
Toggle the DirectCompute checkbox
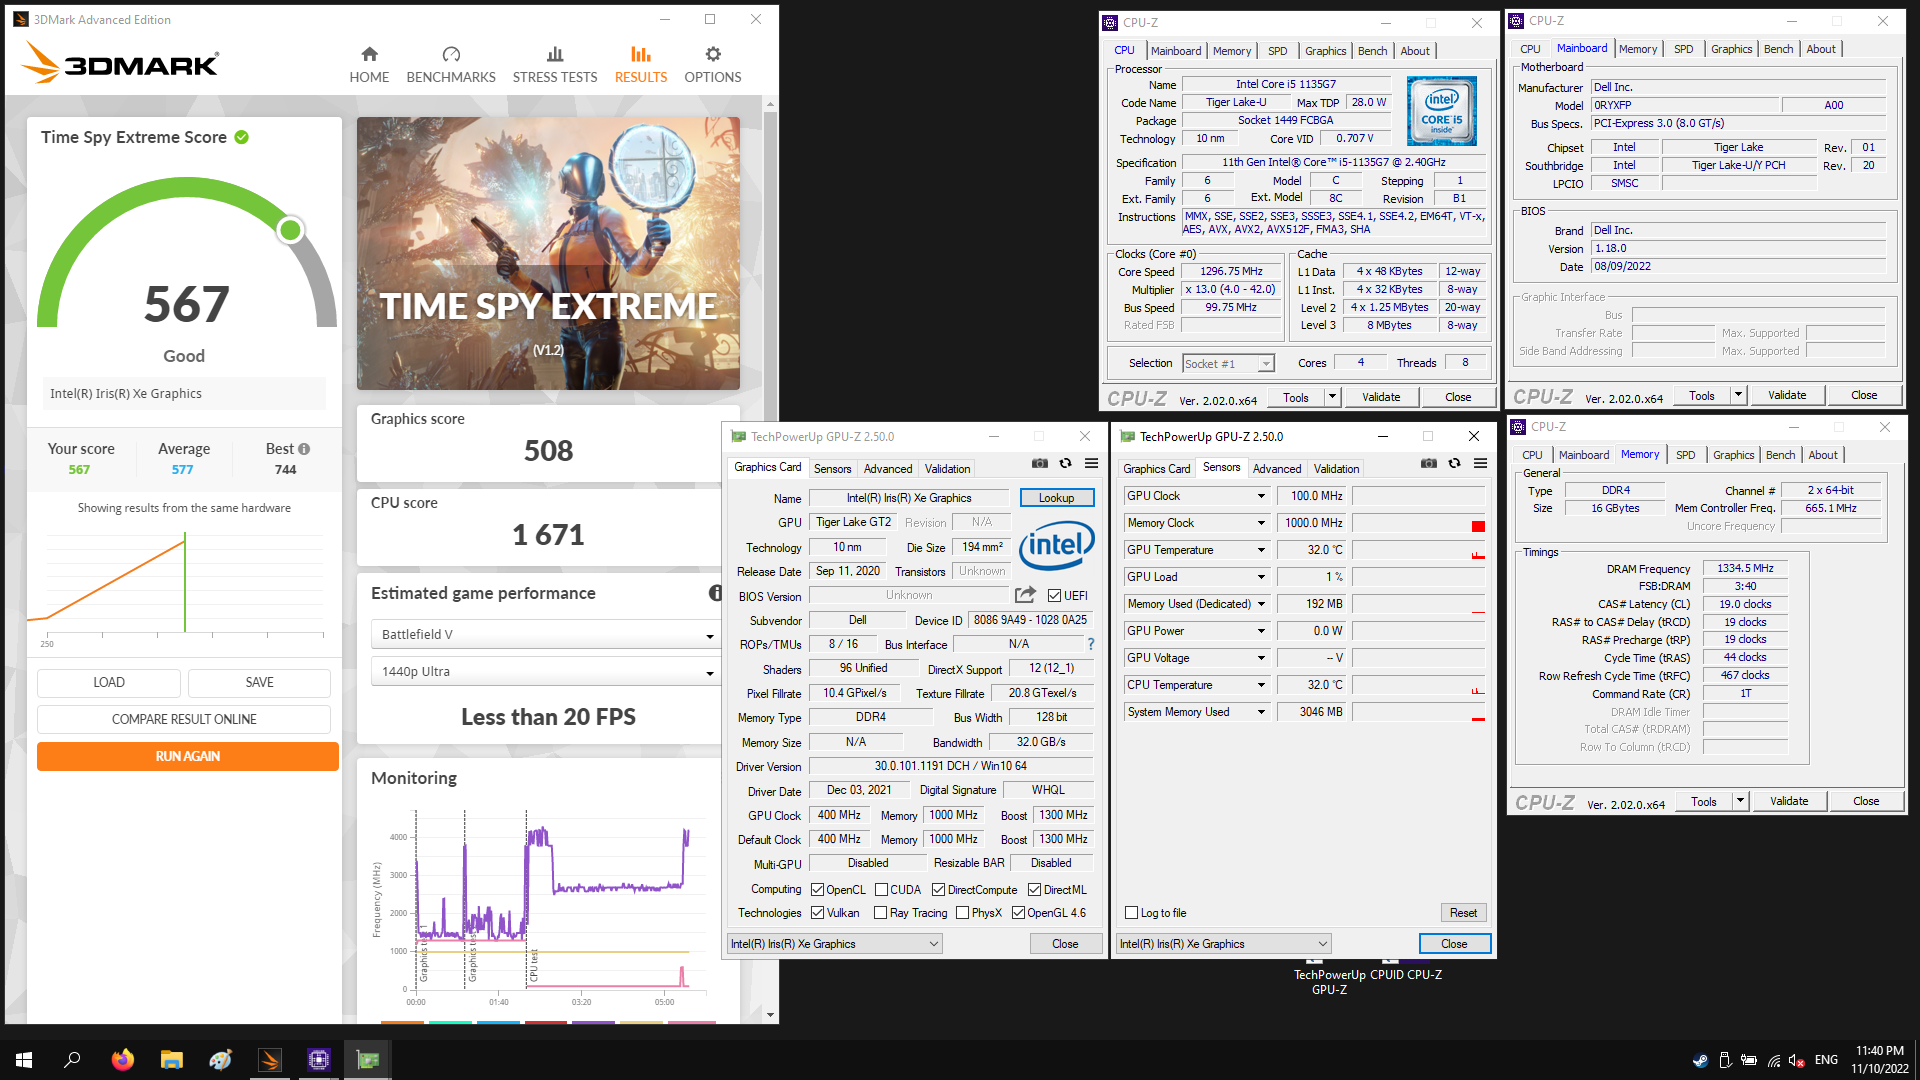point(938,890)
